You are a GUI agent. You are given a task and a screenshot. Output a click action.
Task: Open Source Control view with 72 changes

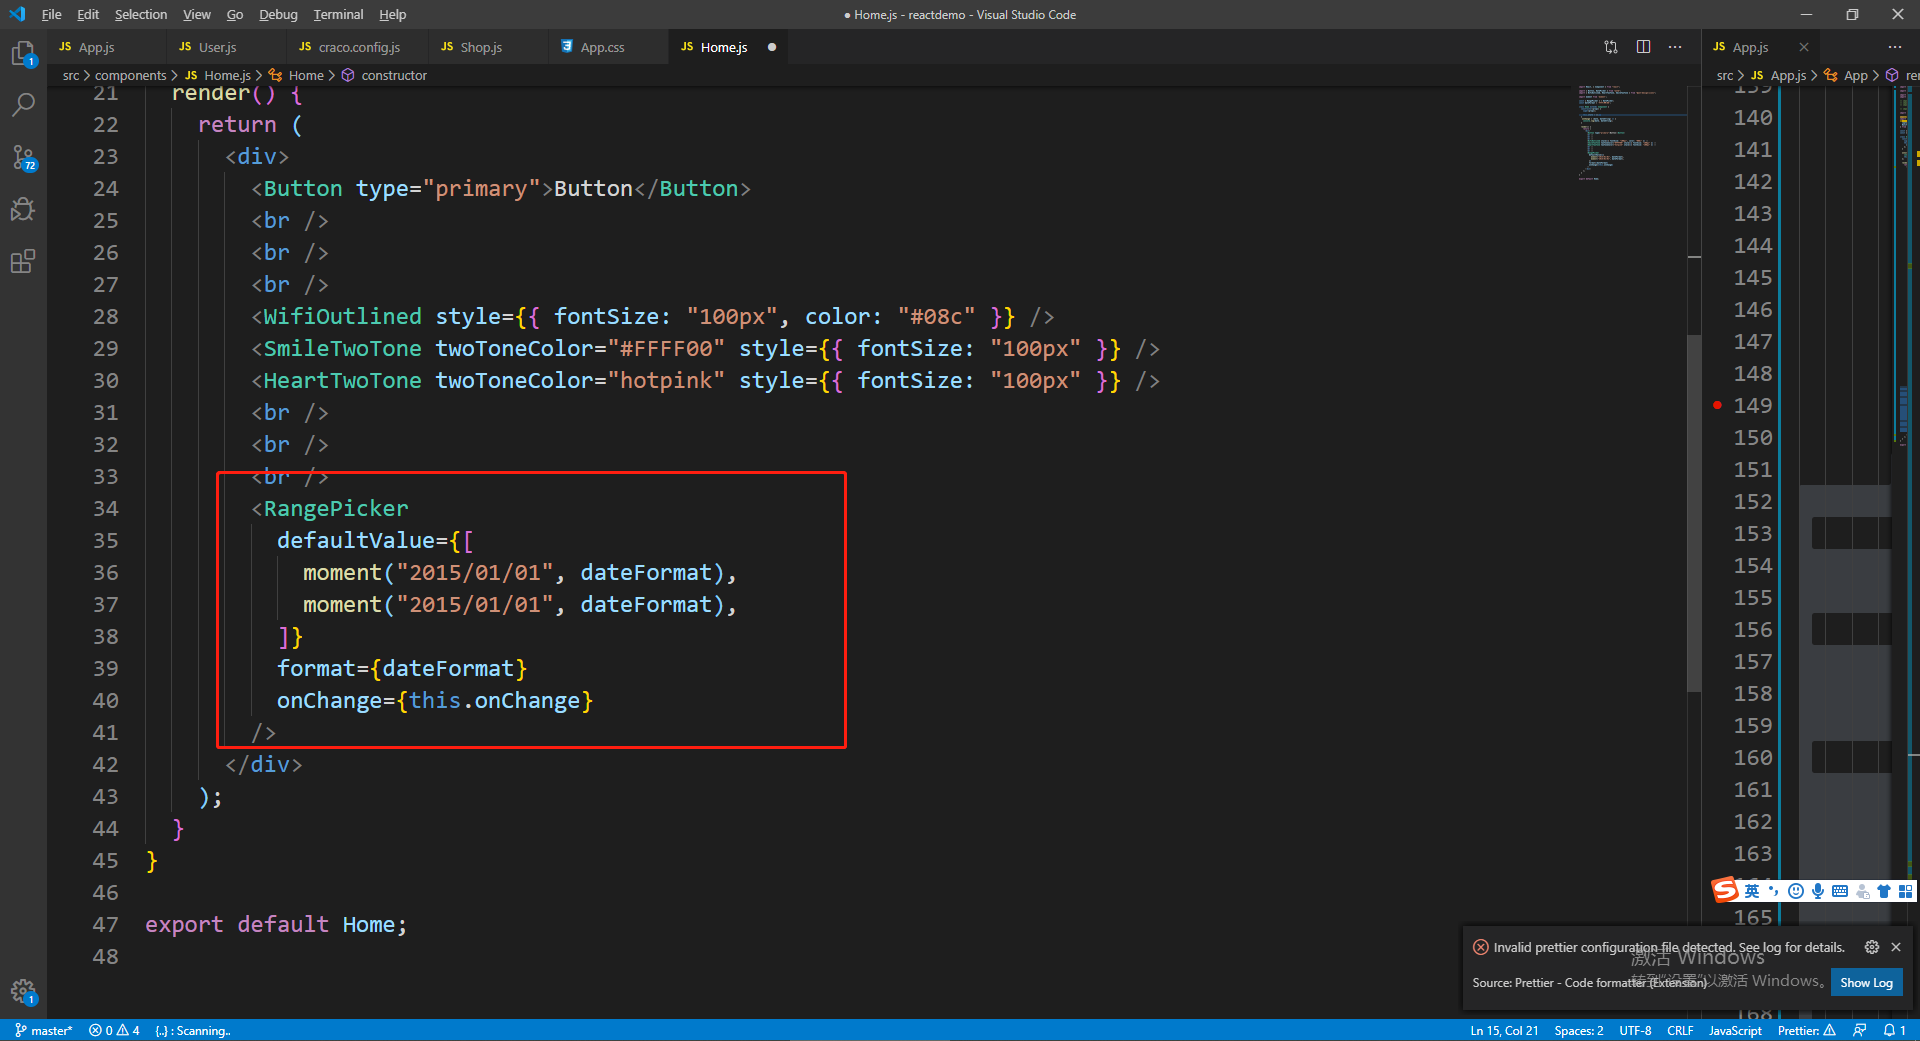coord(23,157)
